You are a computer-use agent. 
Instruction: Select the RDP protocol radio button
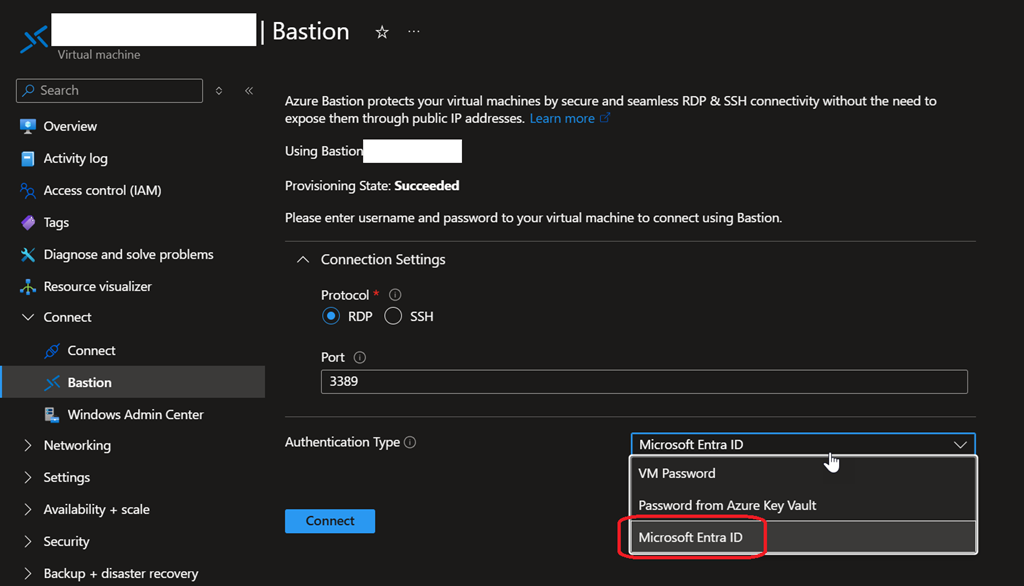pos(331,317)
